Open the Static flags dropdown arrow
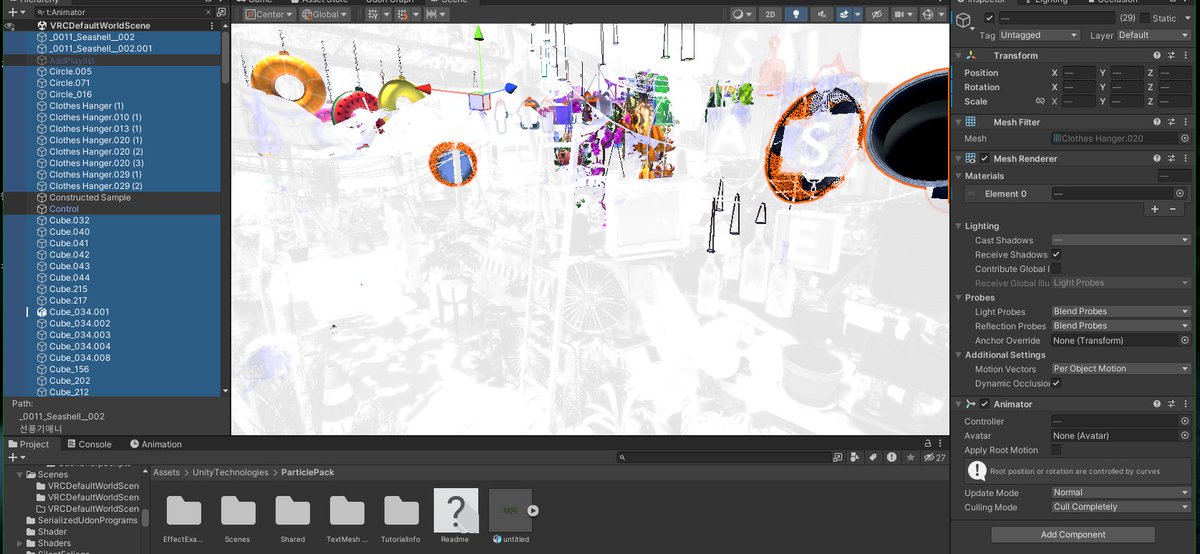The height and width of the screenshot is (554, 1200). (1187, 18)
